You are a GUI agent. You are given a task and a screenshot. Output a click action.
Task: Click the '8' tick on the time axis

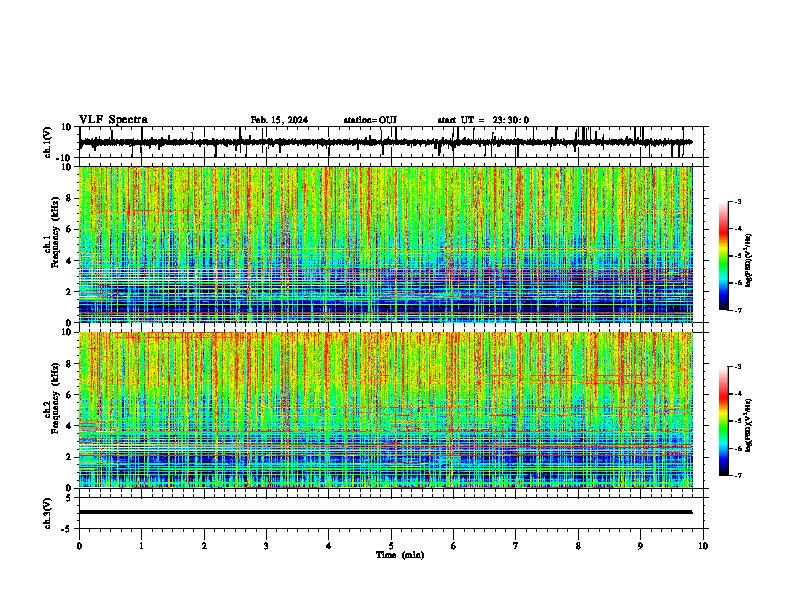pos(578,546)
